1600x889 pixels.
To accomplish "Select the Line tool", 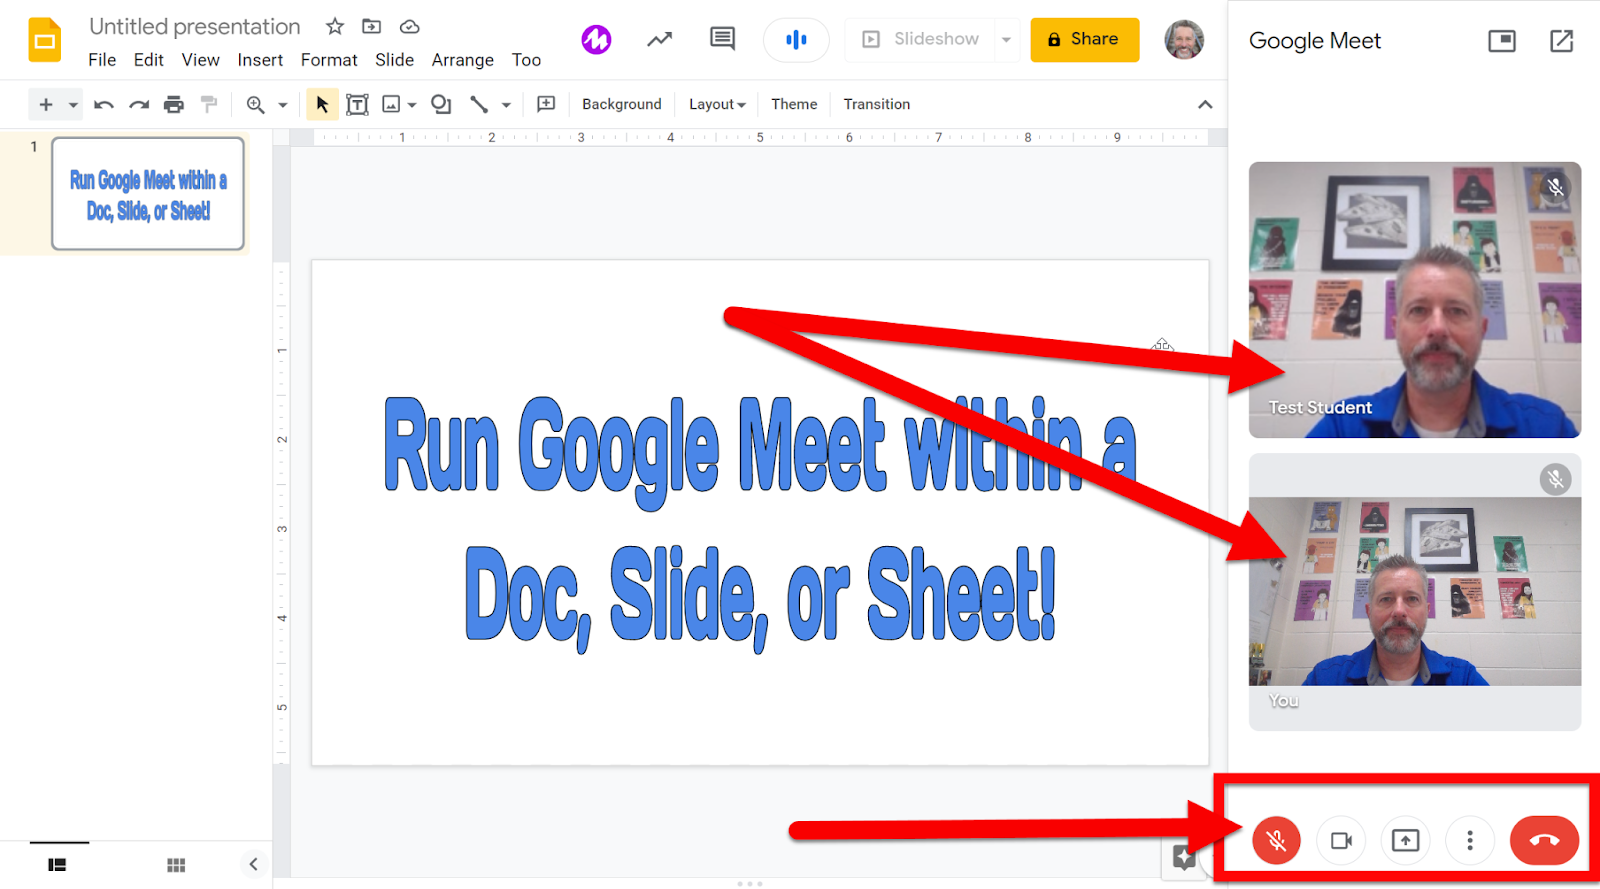I will pos(479,104).
